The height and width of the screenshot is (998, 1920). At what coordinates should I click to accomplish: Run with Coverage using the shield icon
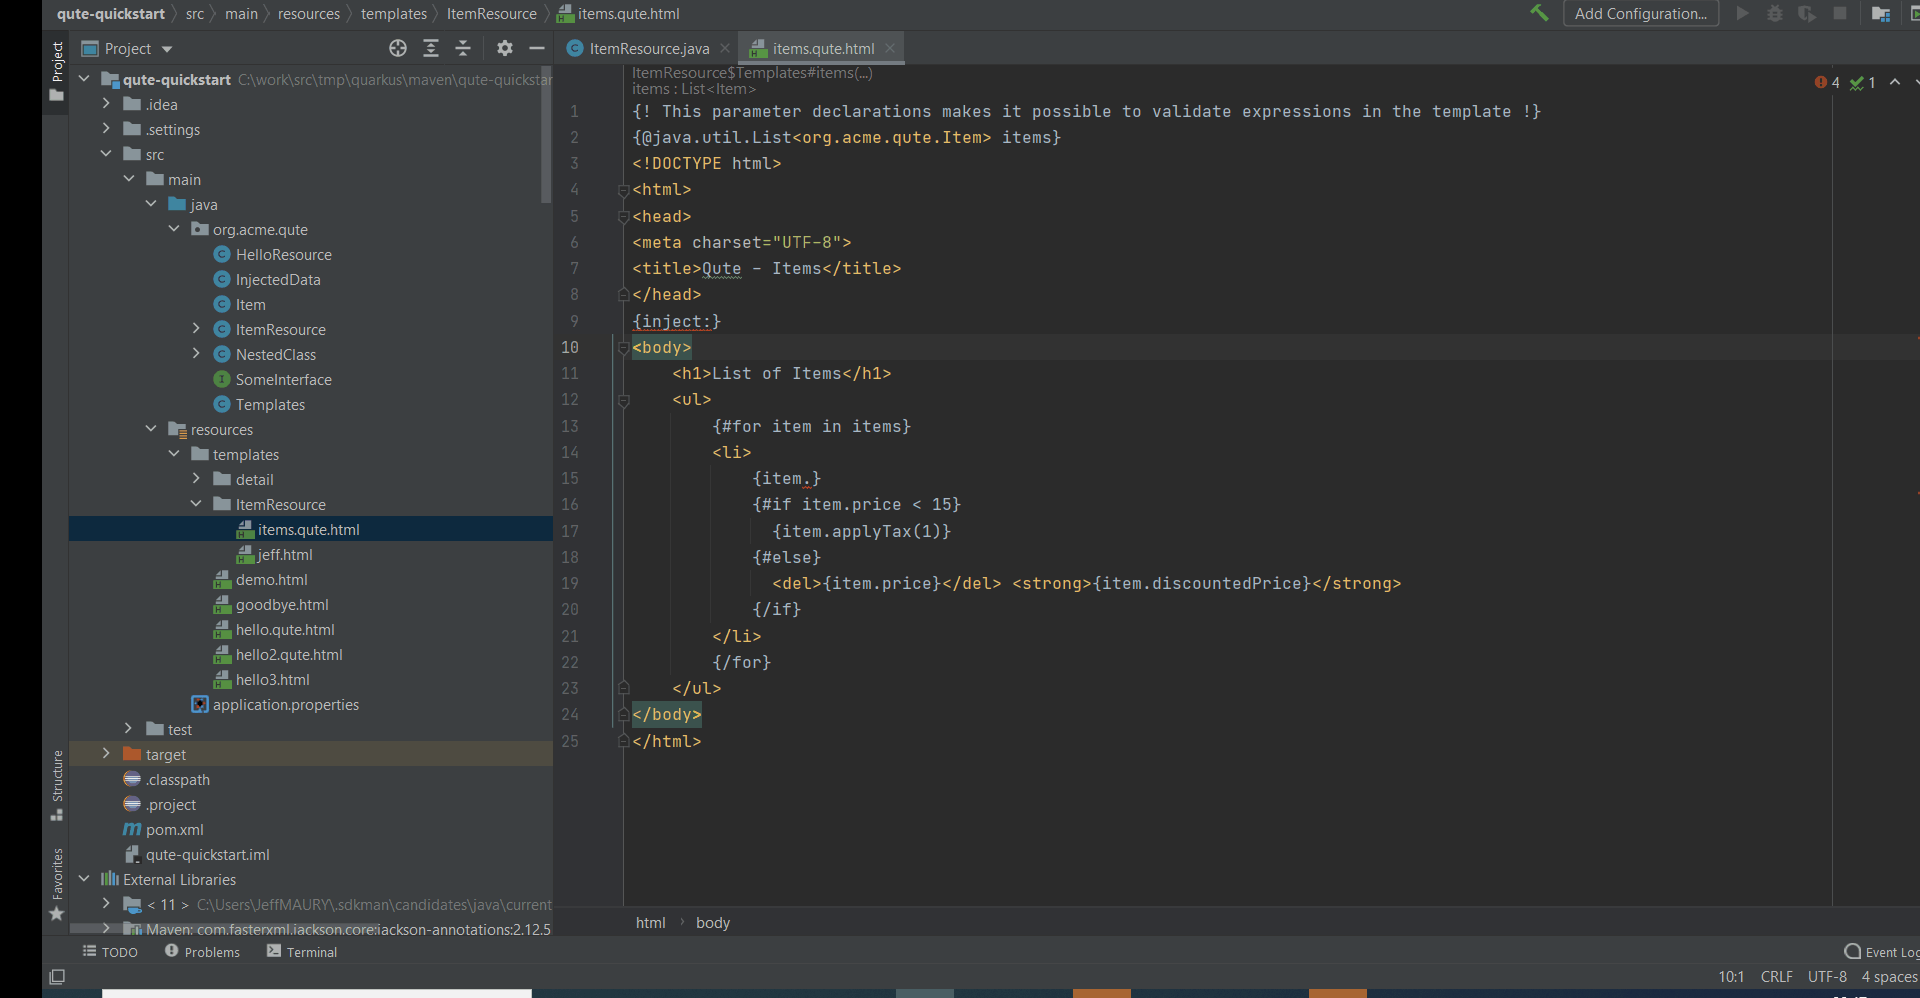click(x=1808, y=13)
